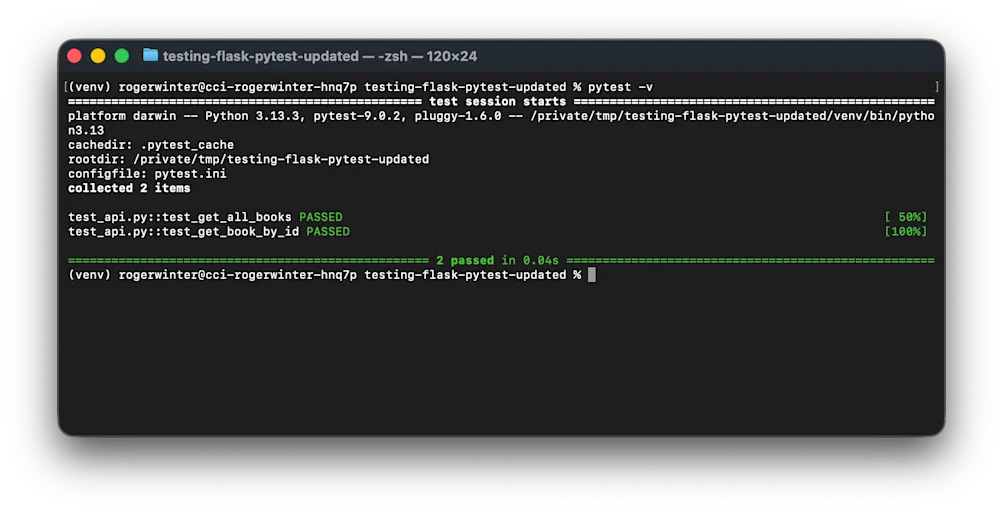Viewport: 1003px width, 513px height.
Task: Click the [100%] progress indicator
Action: coord(906,232)
